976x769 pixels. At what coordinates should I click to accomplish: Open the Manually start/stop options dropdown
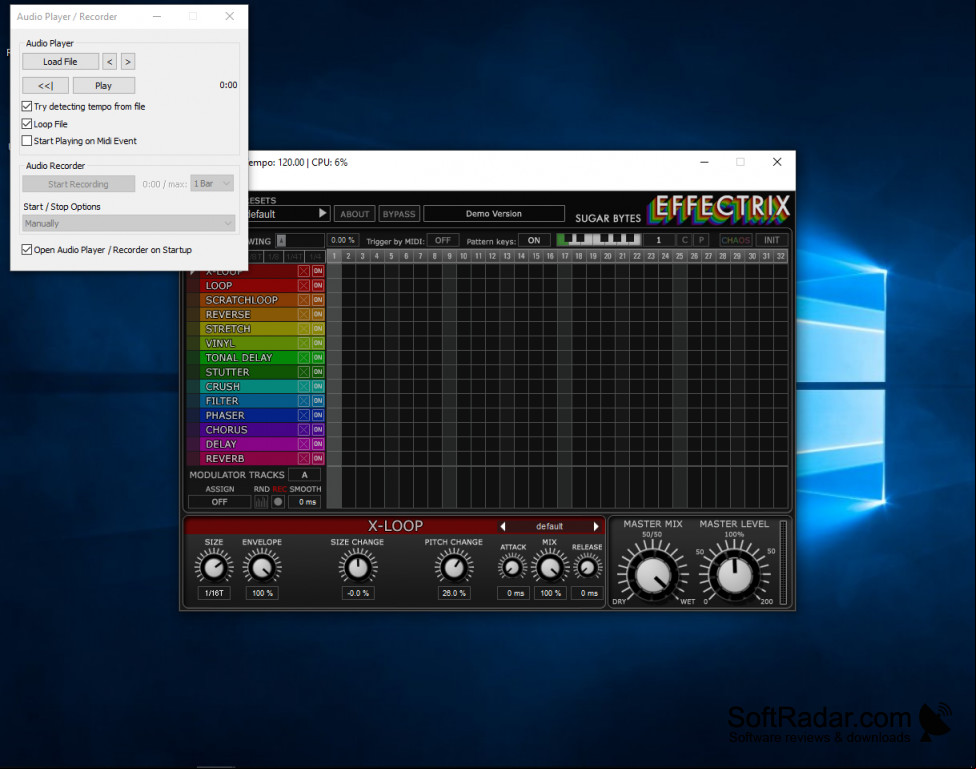point(129,223)
